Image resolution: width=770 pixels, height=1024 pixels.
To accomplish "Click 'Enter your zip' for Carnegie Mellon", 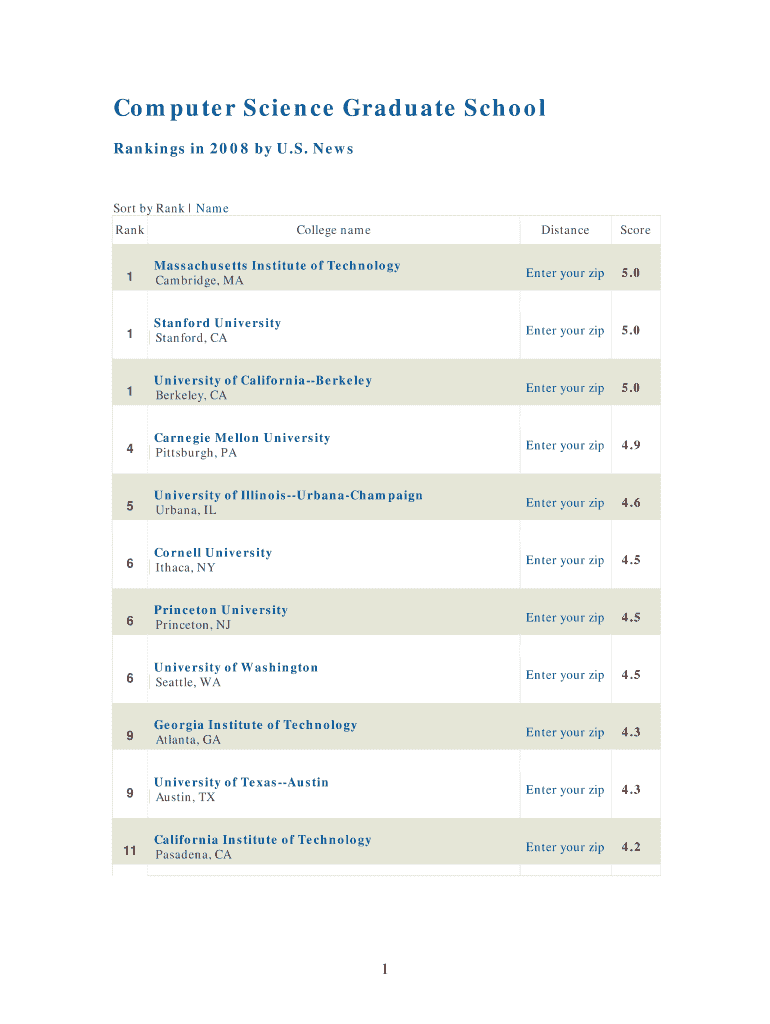I will (x=565, y=446).
